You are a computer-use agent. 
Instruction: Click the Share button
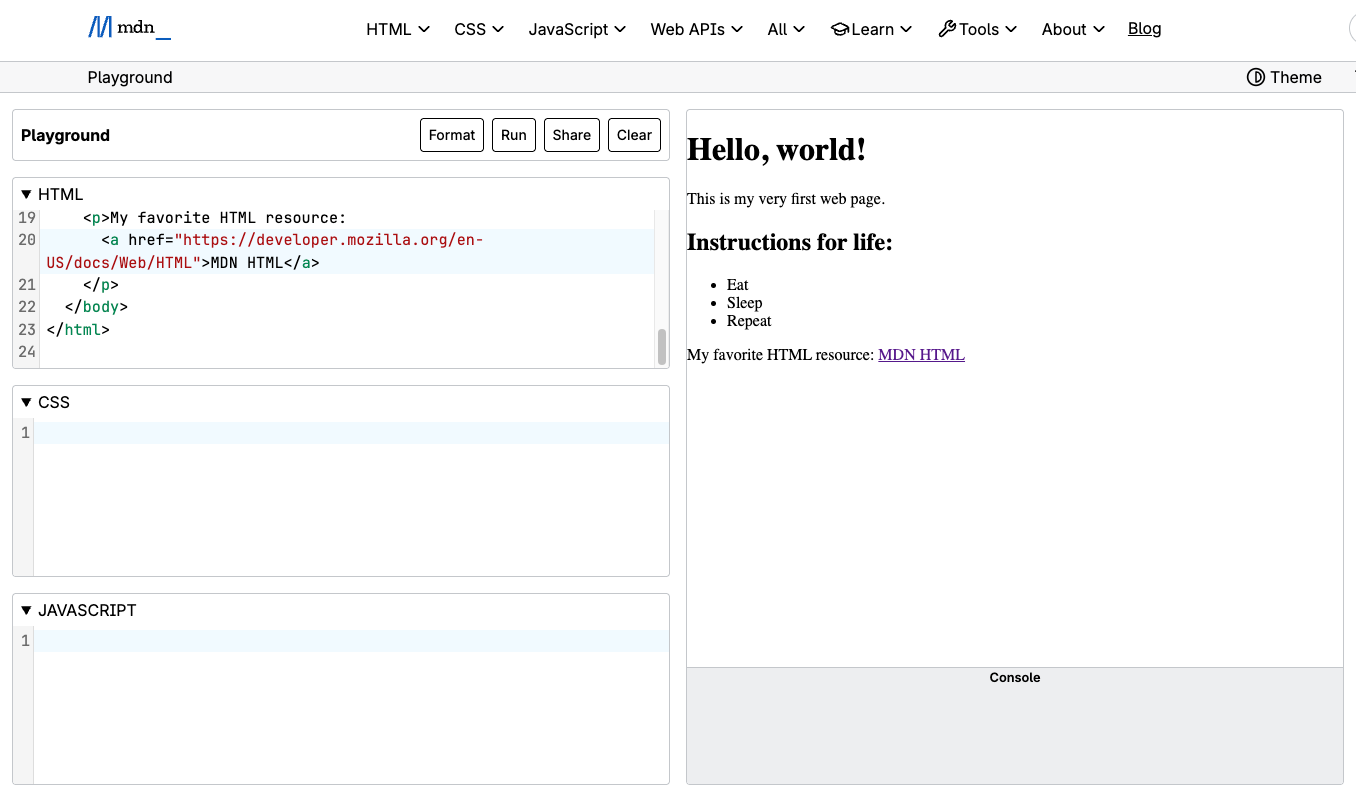[x=572, y=135]
